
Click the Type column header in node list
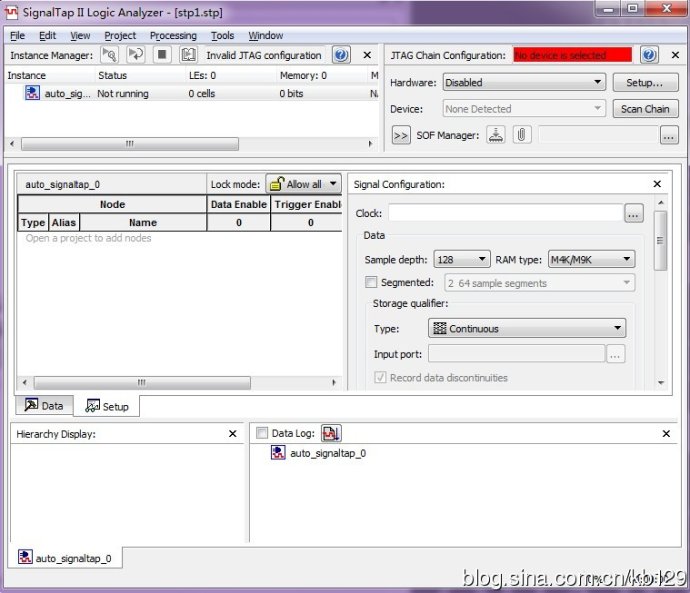33,223
